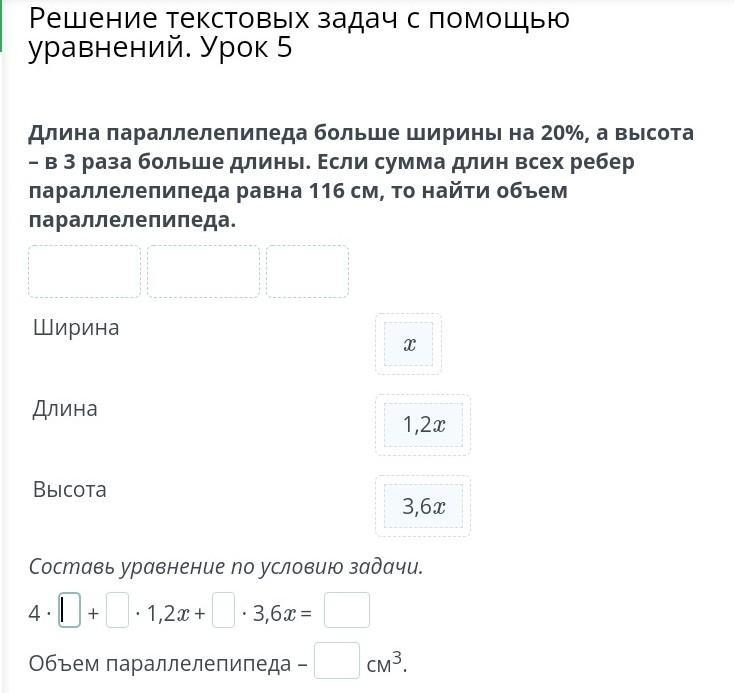The image size is (735, 693).
Task: Click the 'см³' unit label
Action: pos(384,663)
